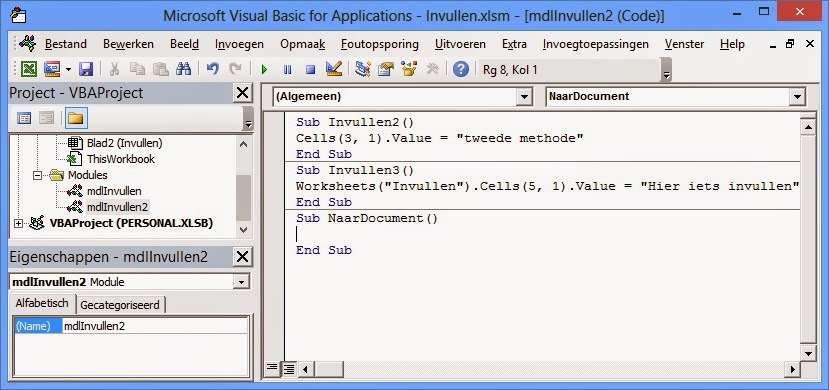The width and height of the screenshot is (829, 390).
Task: Expand VBAProject (PERSONAL.XLSB) node
Action: coord(19,224)
